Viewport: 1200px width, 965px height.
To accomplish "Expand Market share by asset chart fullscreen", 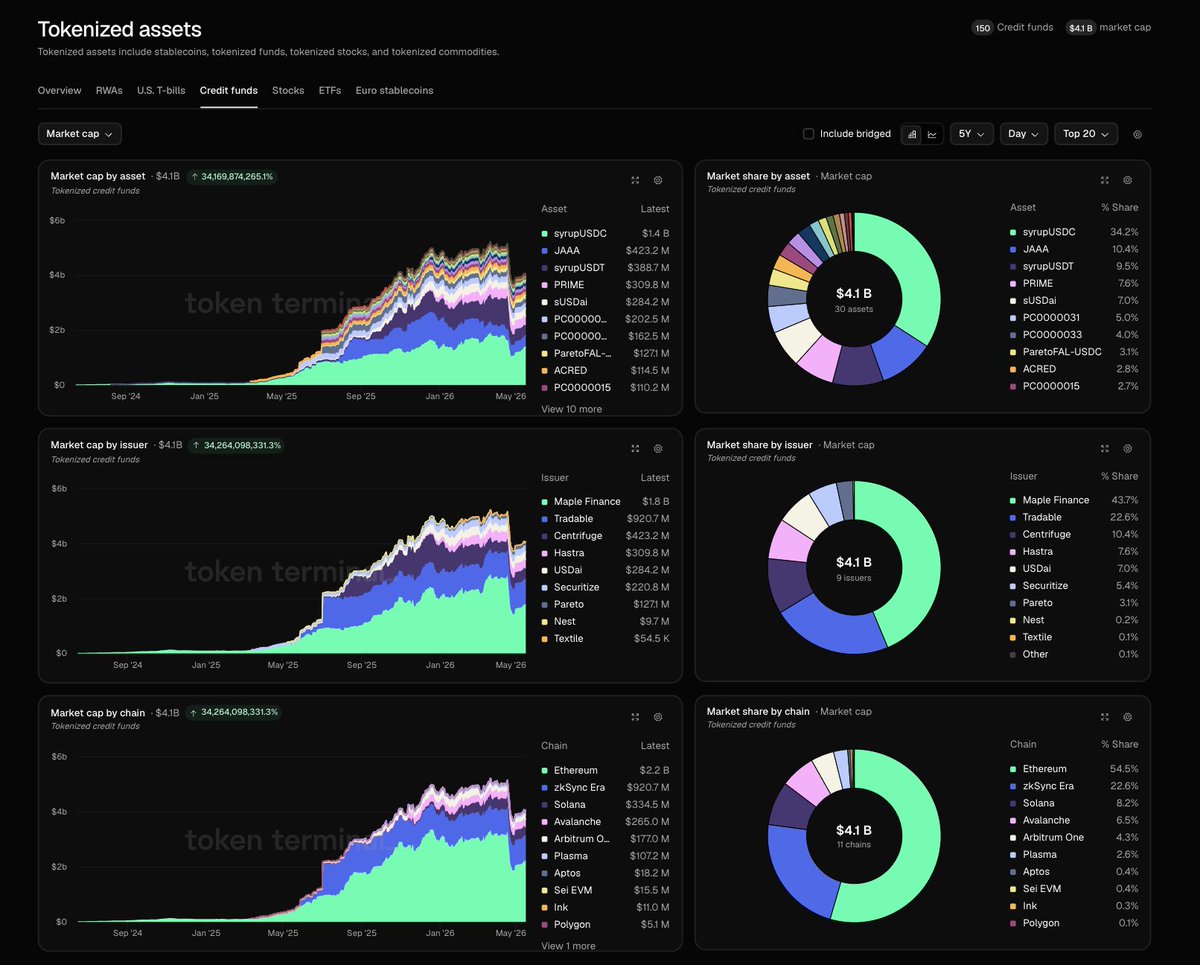I will (x=1104, y=180).
